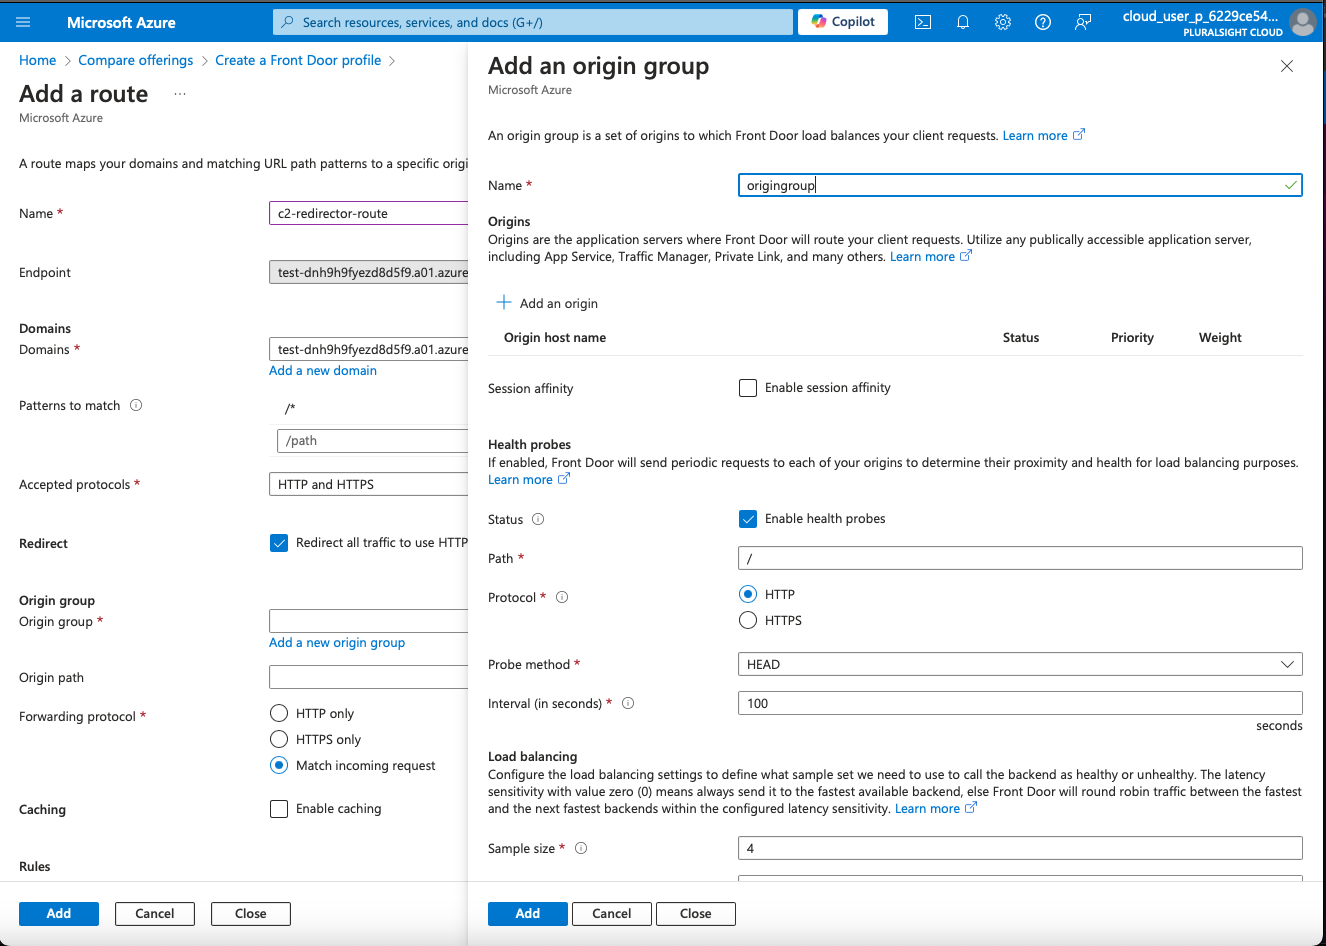Screen dimensions: 1326x946
Task: Show info tooltip next to Status
Action: coord(538,519)
